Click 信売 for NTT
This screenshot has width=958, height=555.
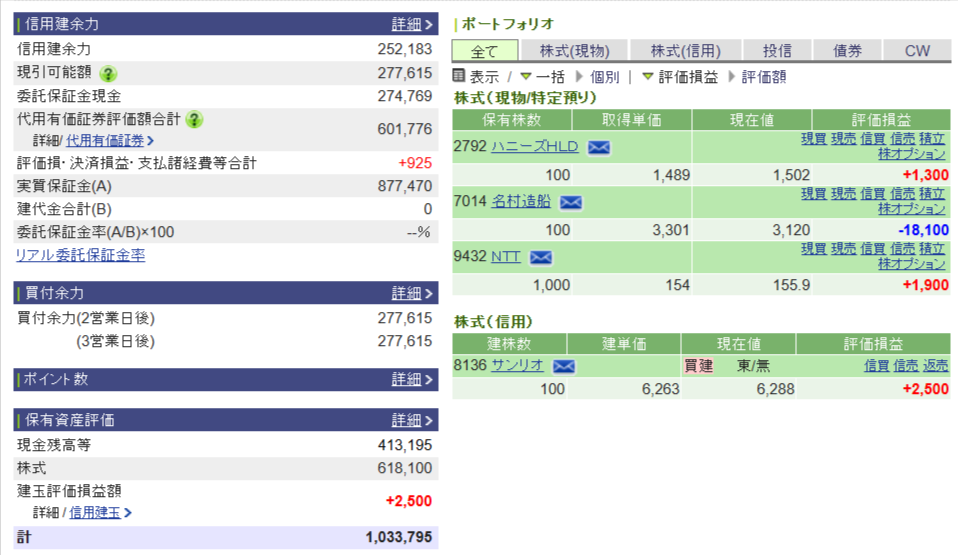(x=903, y=249)
